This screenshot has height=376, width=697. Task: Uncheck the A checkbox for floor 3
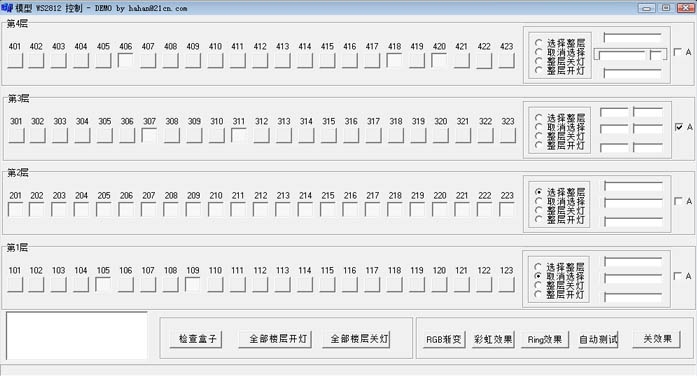point(679,127)
